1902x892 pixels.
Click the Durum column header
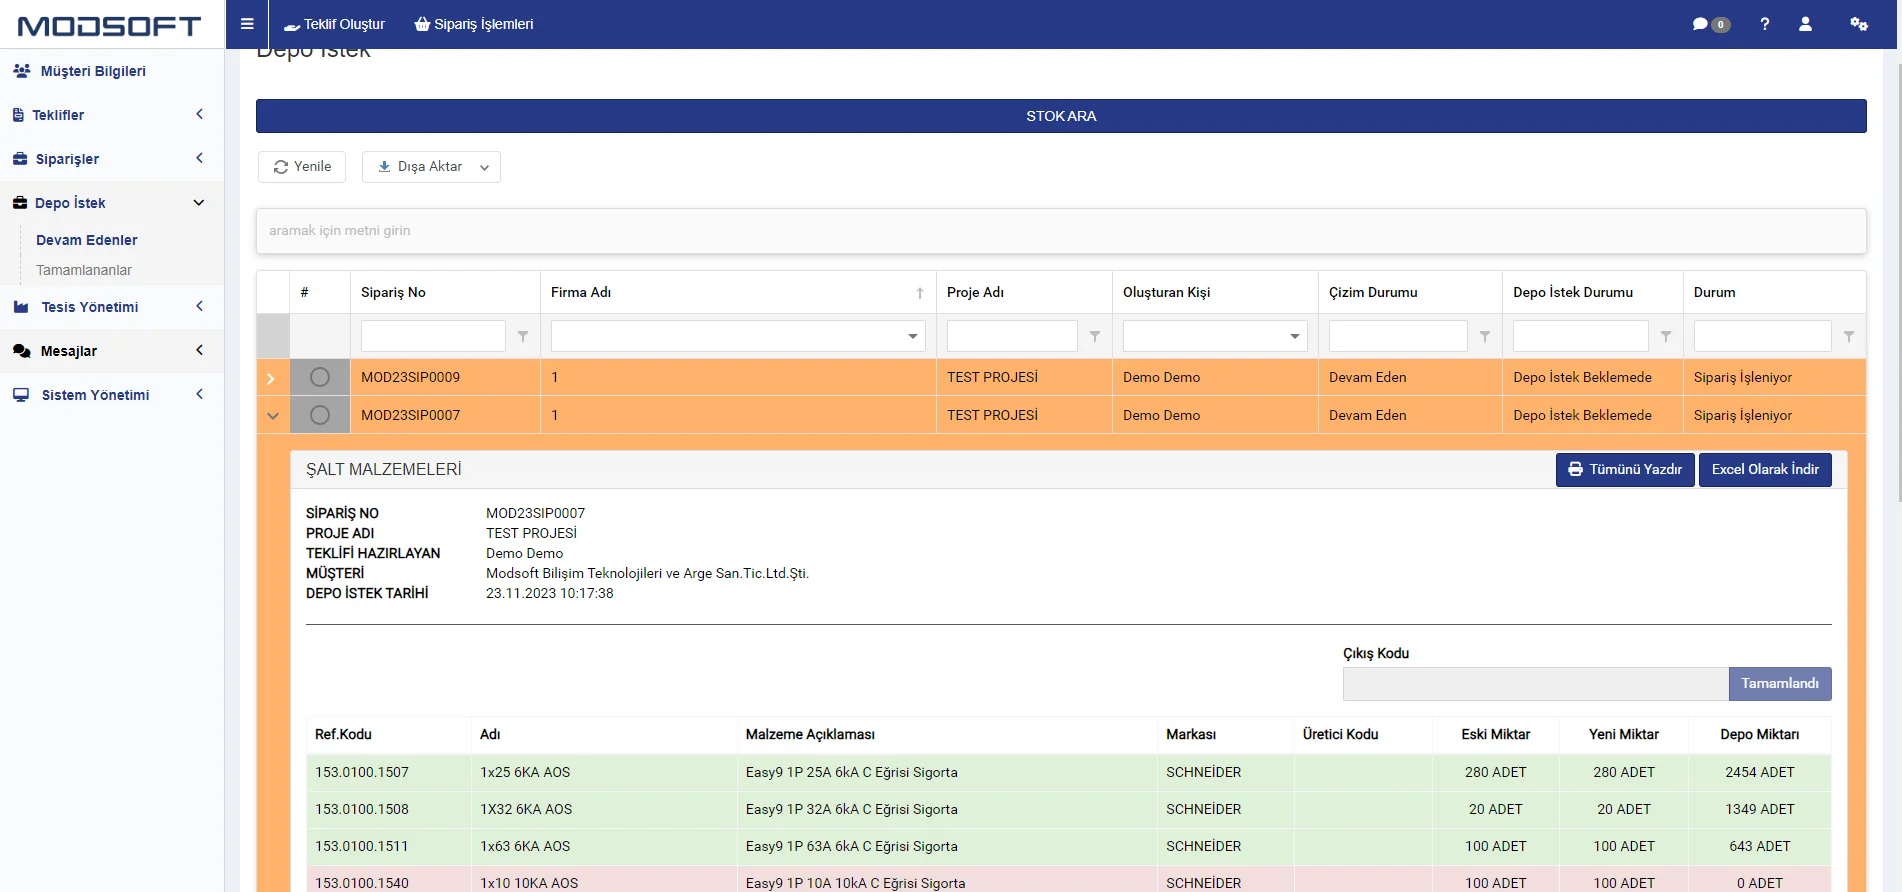(1774, 292)
